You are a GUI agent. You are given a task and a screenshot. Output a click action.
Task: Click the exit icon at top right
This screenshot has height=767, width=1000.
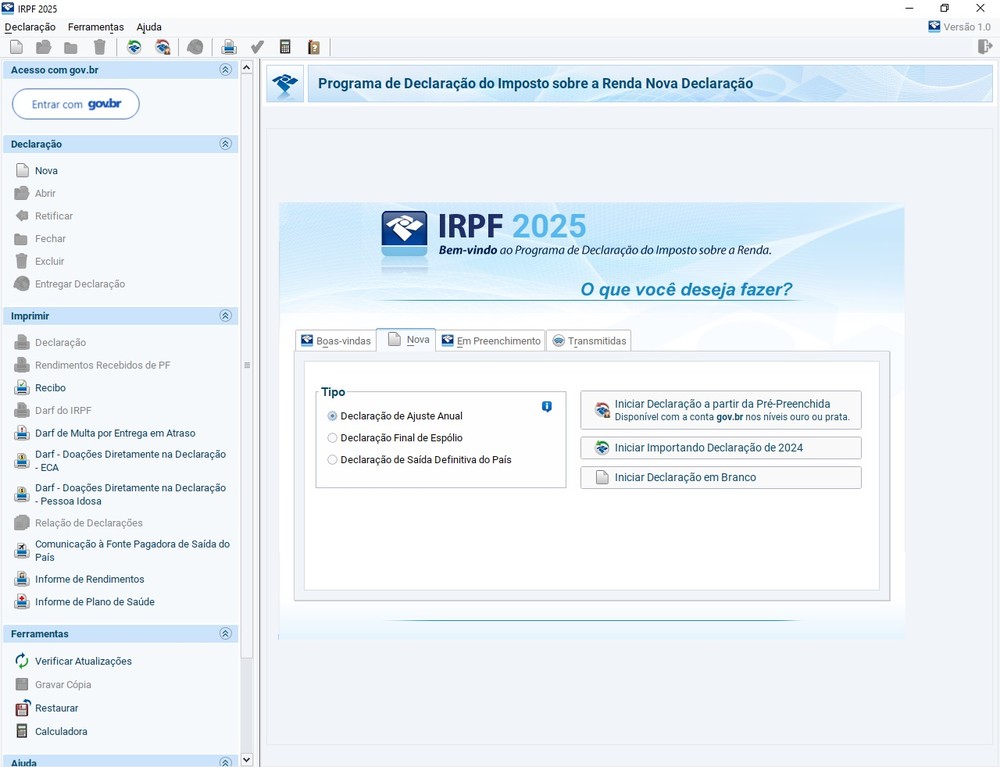[x=985, y=47]
